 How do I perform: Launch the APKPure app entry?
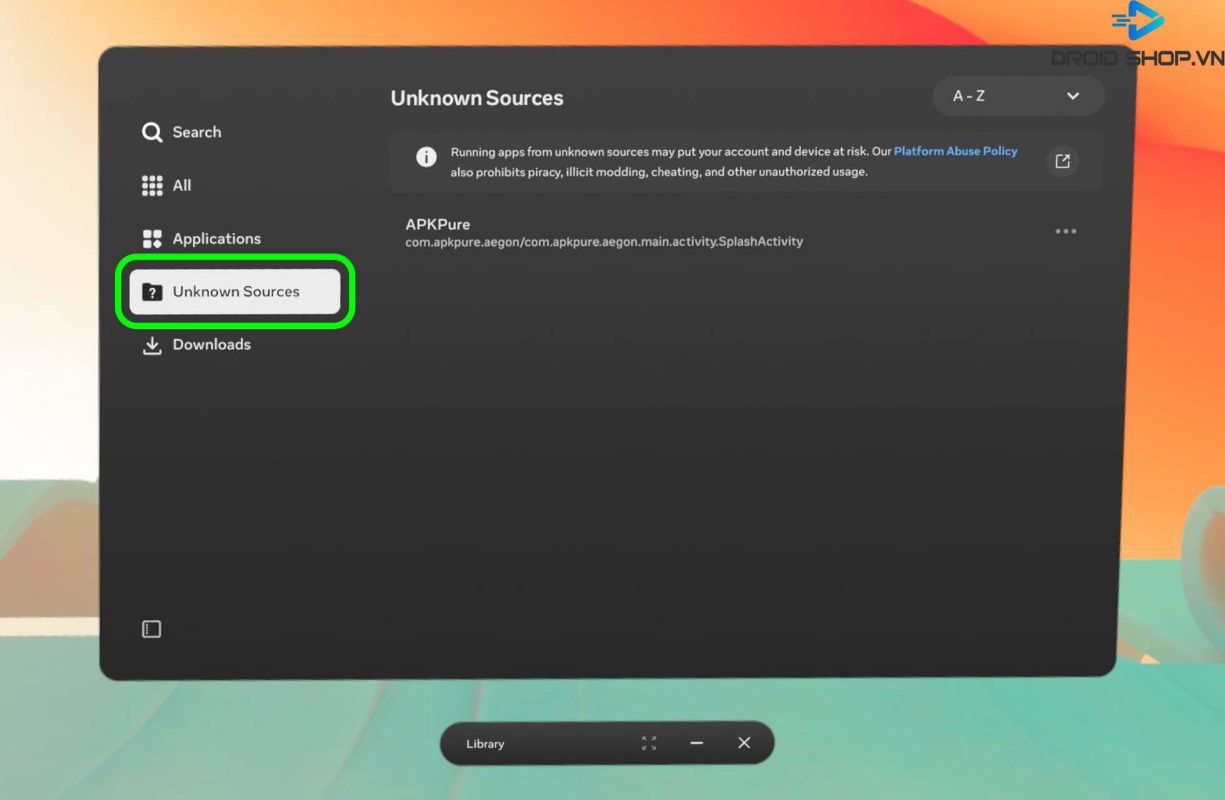click(604, 232)
